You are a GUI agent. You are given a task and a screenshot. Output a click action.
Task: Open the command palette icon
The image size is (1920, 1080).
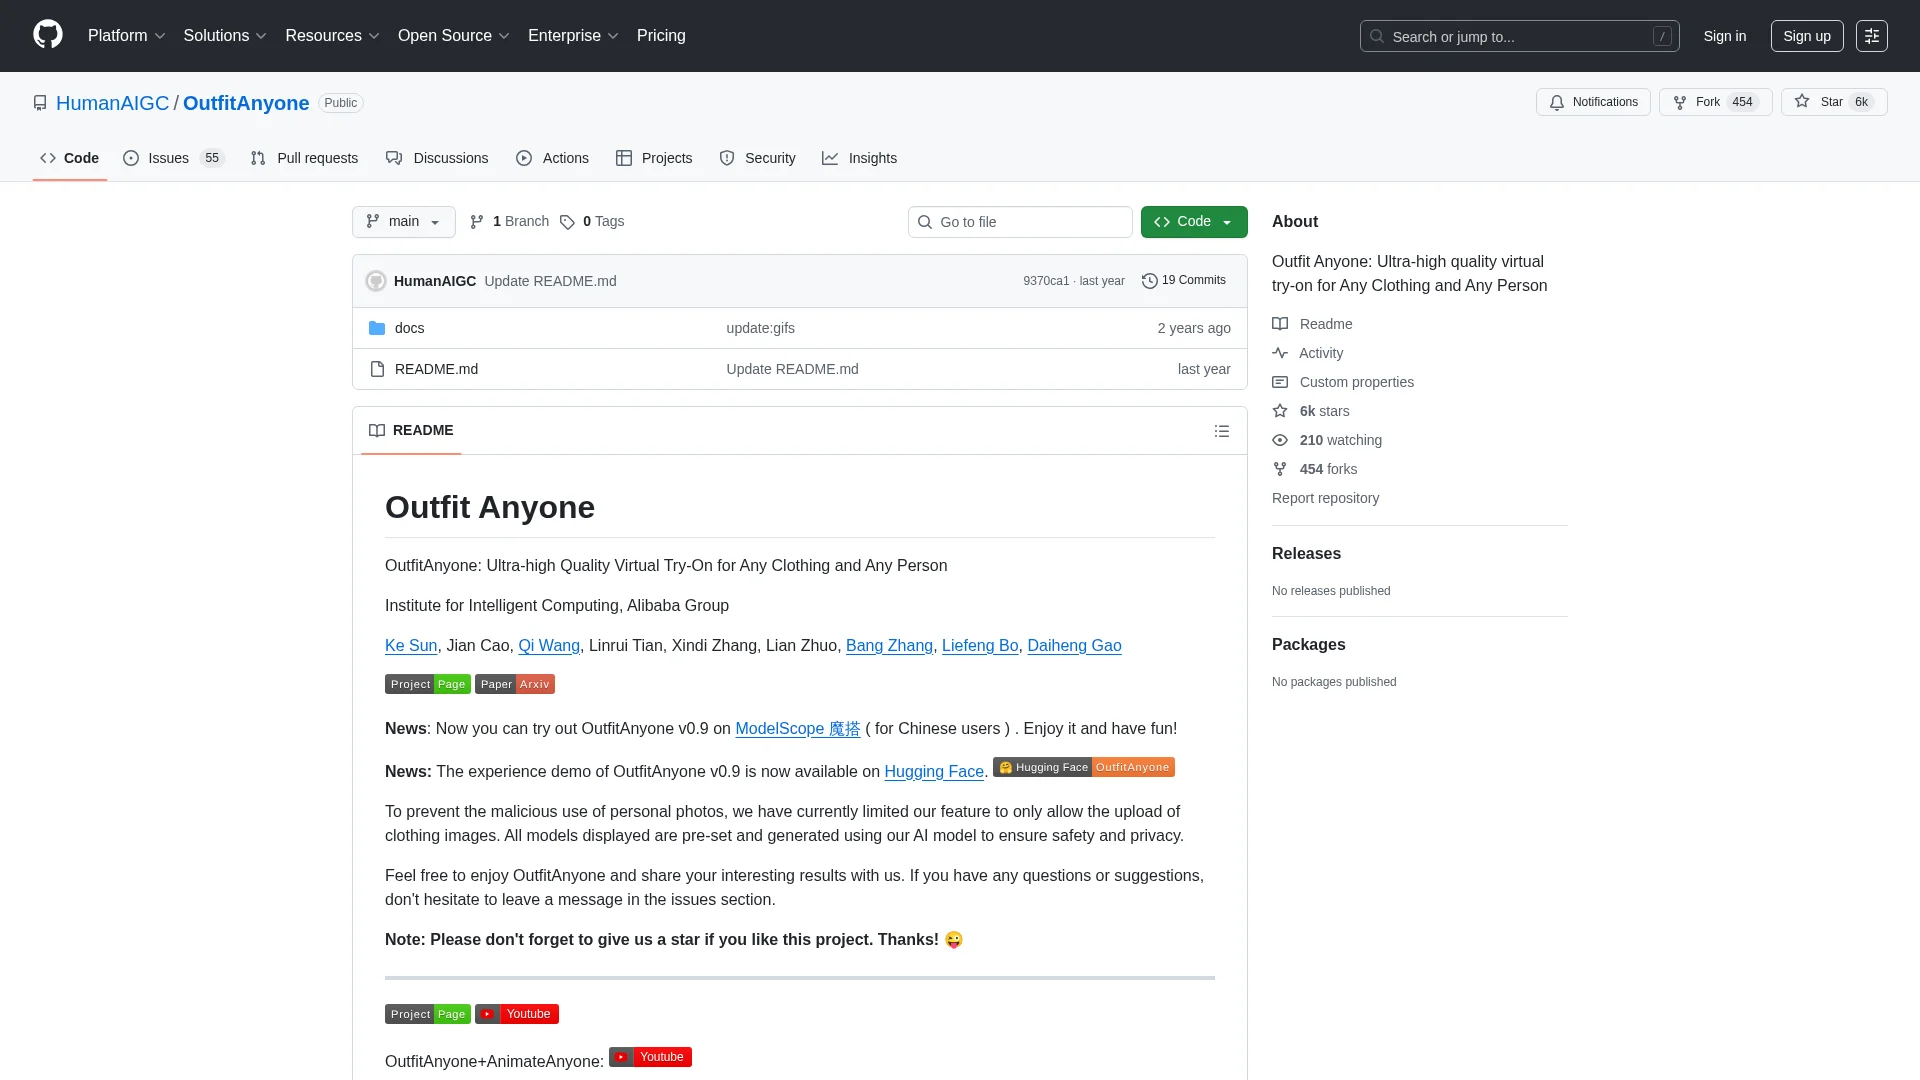tap(1871, 36)
